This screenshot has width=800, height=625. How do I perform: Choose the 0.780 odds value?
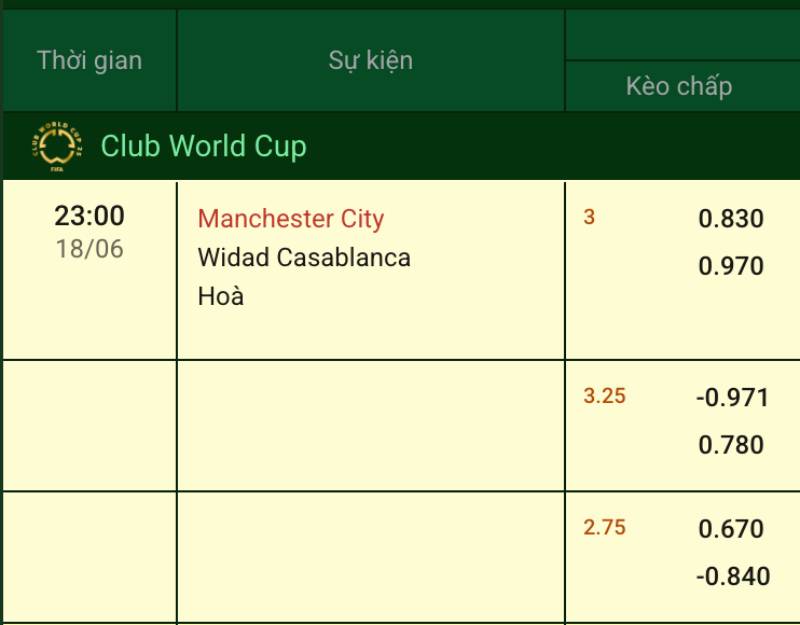(x=731, y=444)
